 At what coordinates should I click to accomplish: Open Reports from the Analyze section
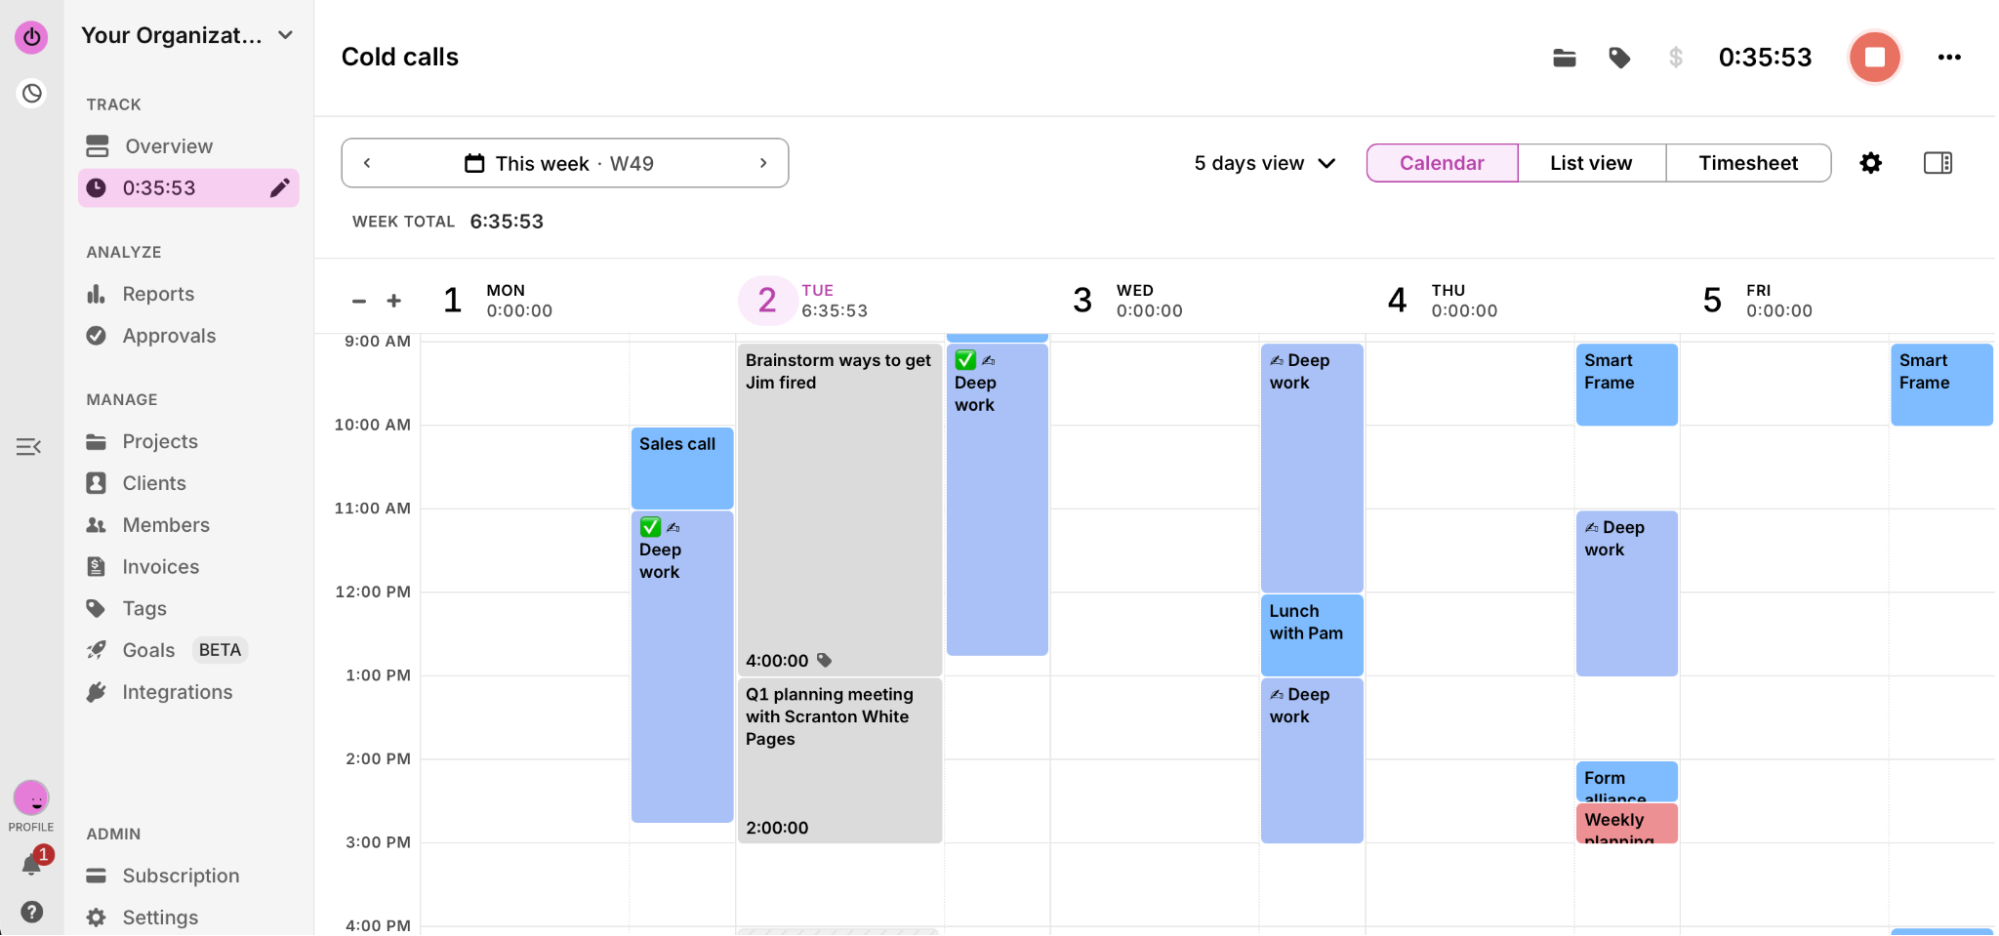(158, 293)
